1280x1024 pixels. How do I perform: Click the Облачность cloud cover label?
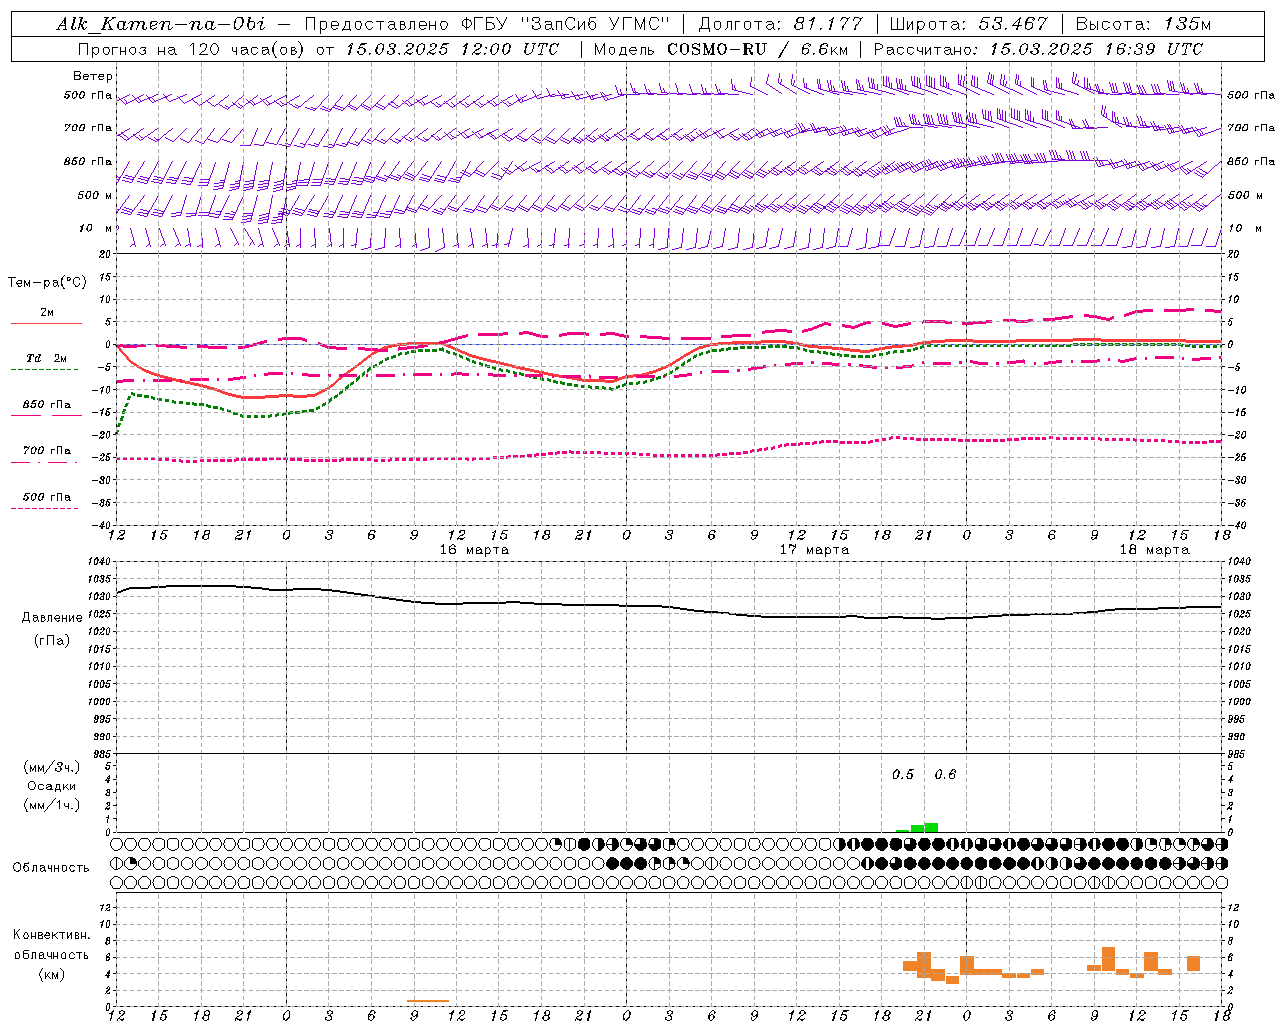point(51,868)
